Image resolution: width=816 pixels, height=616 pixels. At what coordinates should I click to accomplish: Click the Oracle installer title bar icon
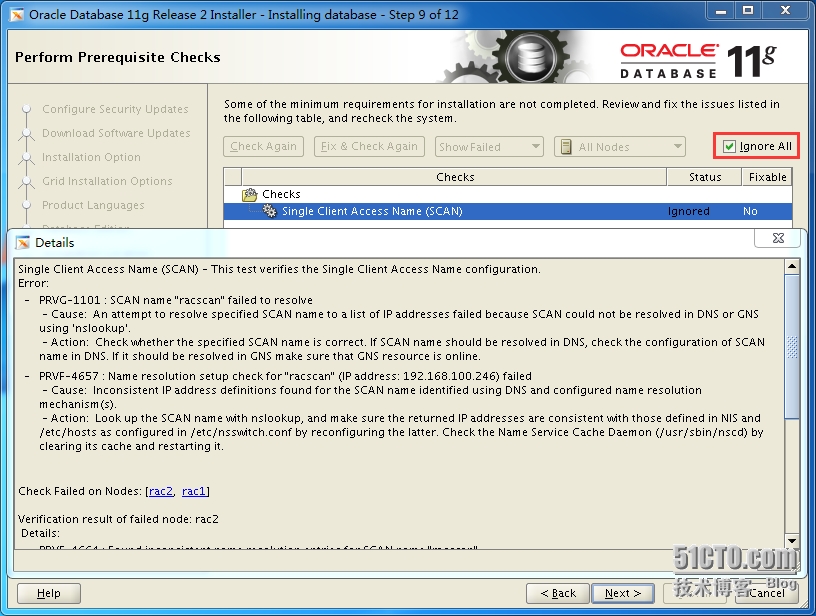[17, 15]
